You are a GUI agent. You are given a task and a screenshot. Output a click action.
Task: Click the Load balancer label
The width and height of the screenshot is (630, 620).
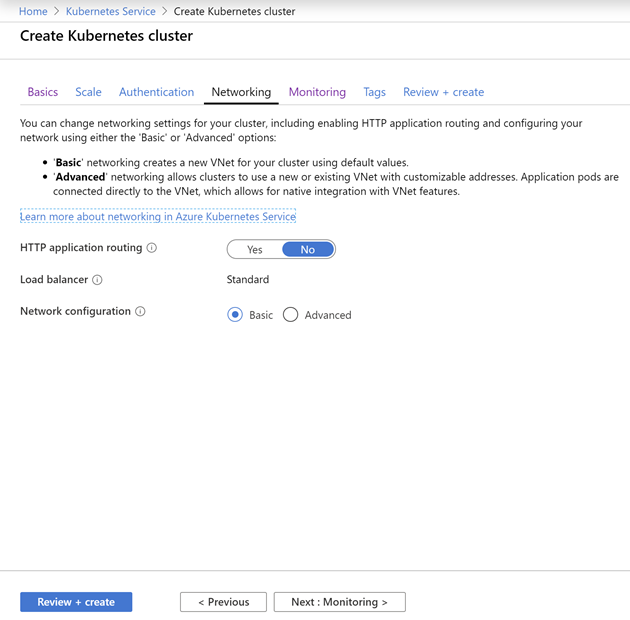coord(54,280)
